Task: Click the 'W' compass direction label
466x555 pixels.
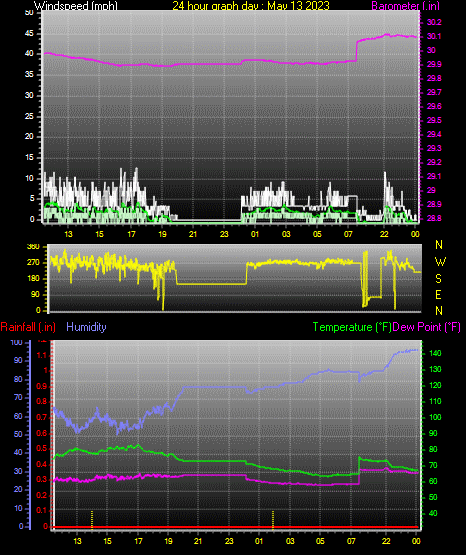Action: (x=440, y=262)
